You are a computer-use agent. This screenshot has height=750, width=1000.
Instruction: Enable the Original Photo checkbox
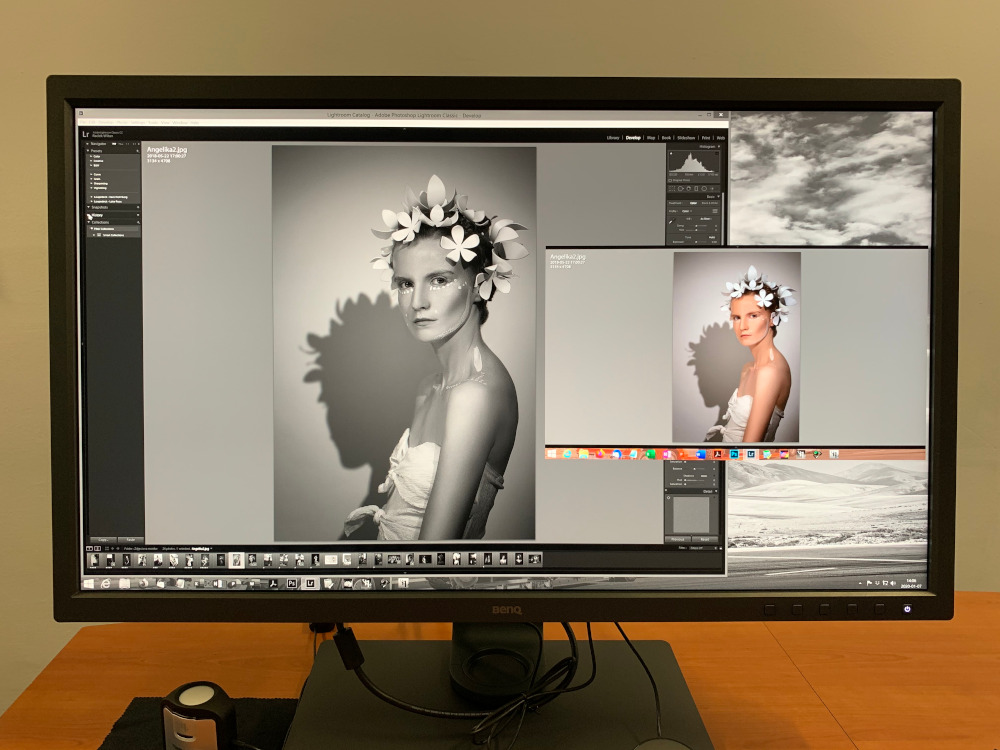671,180
